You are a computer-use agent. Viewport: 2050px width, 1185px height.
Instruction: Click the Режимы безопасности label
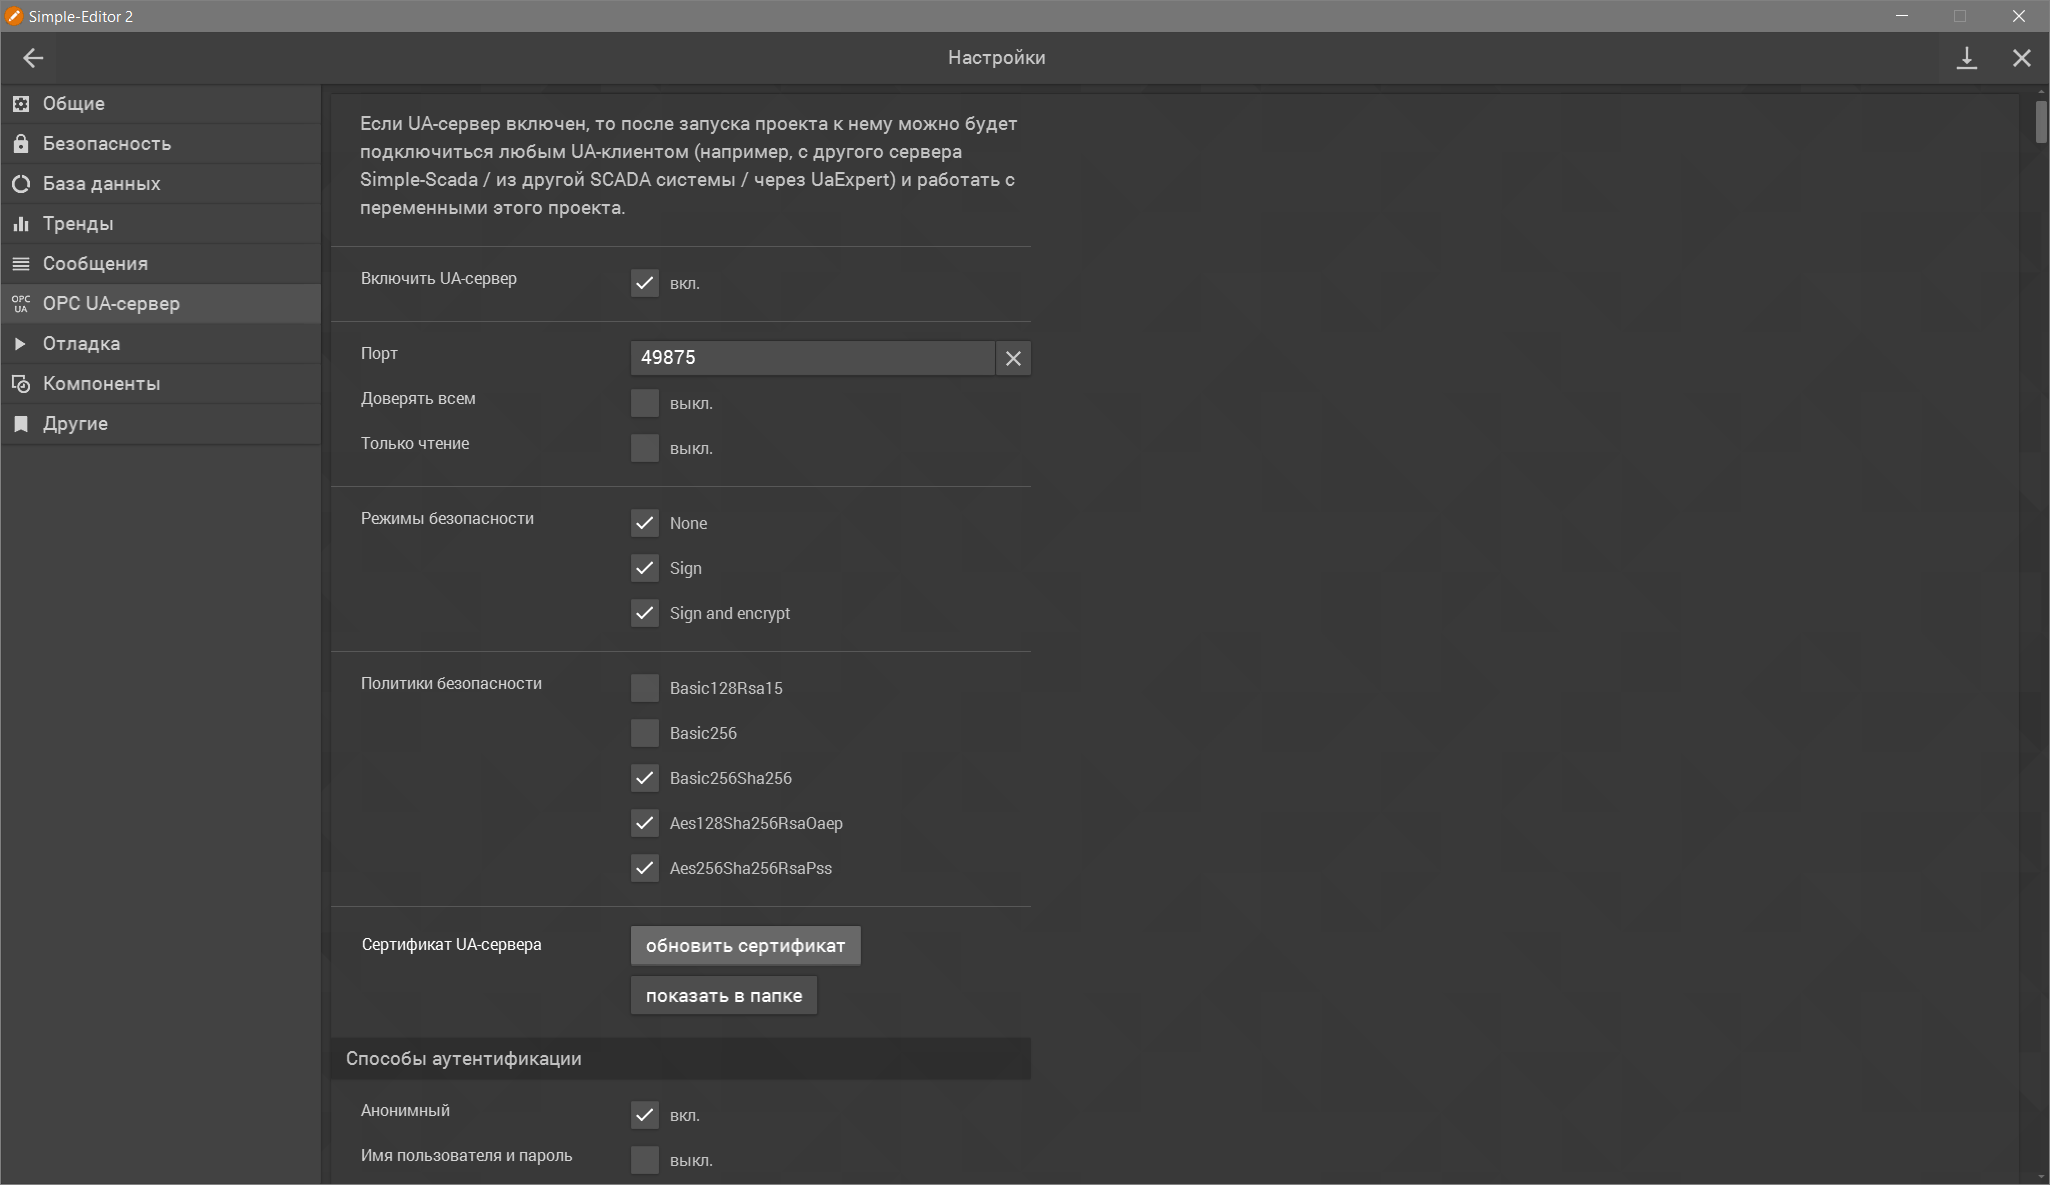coord(447,519)
